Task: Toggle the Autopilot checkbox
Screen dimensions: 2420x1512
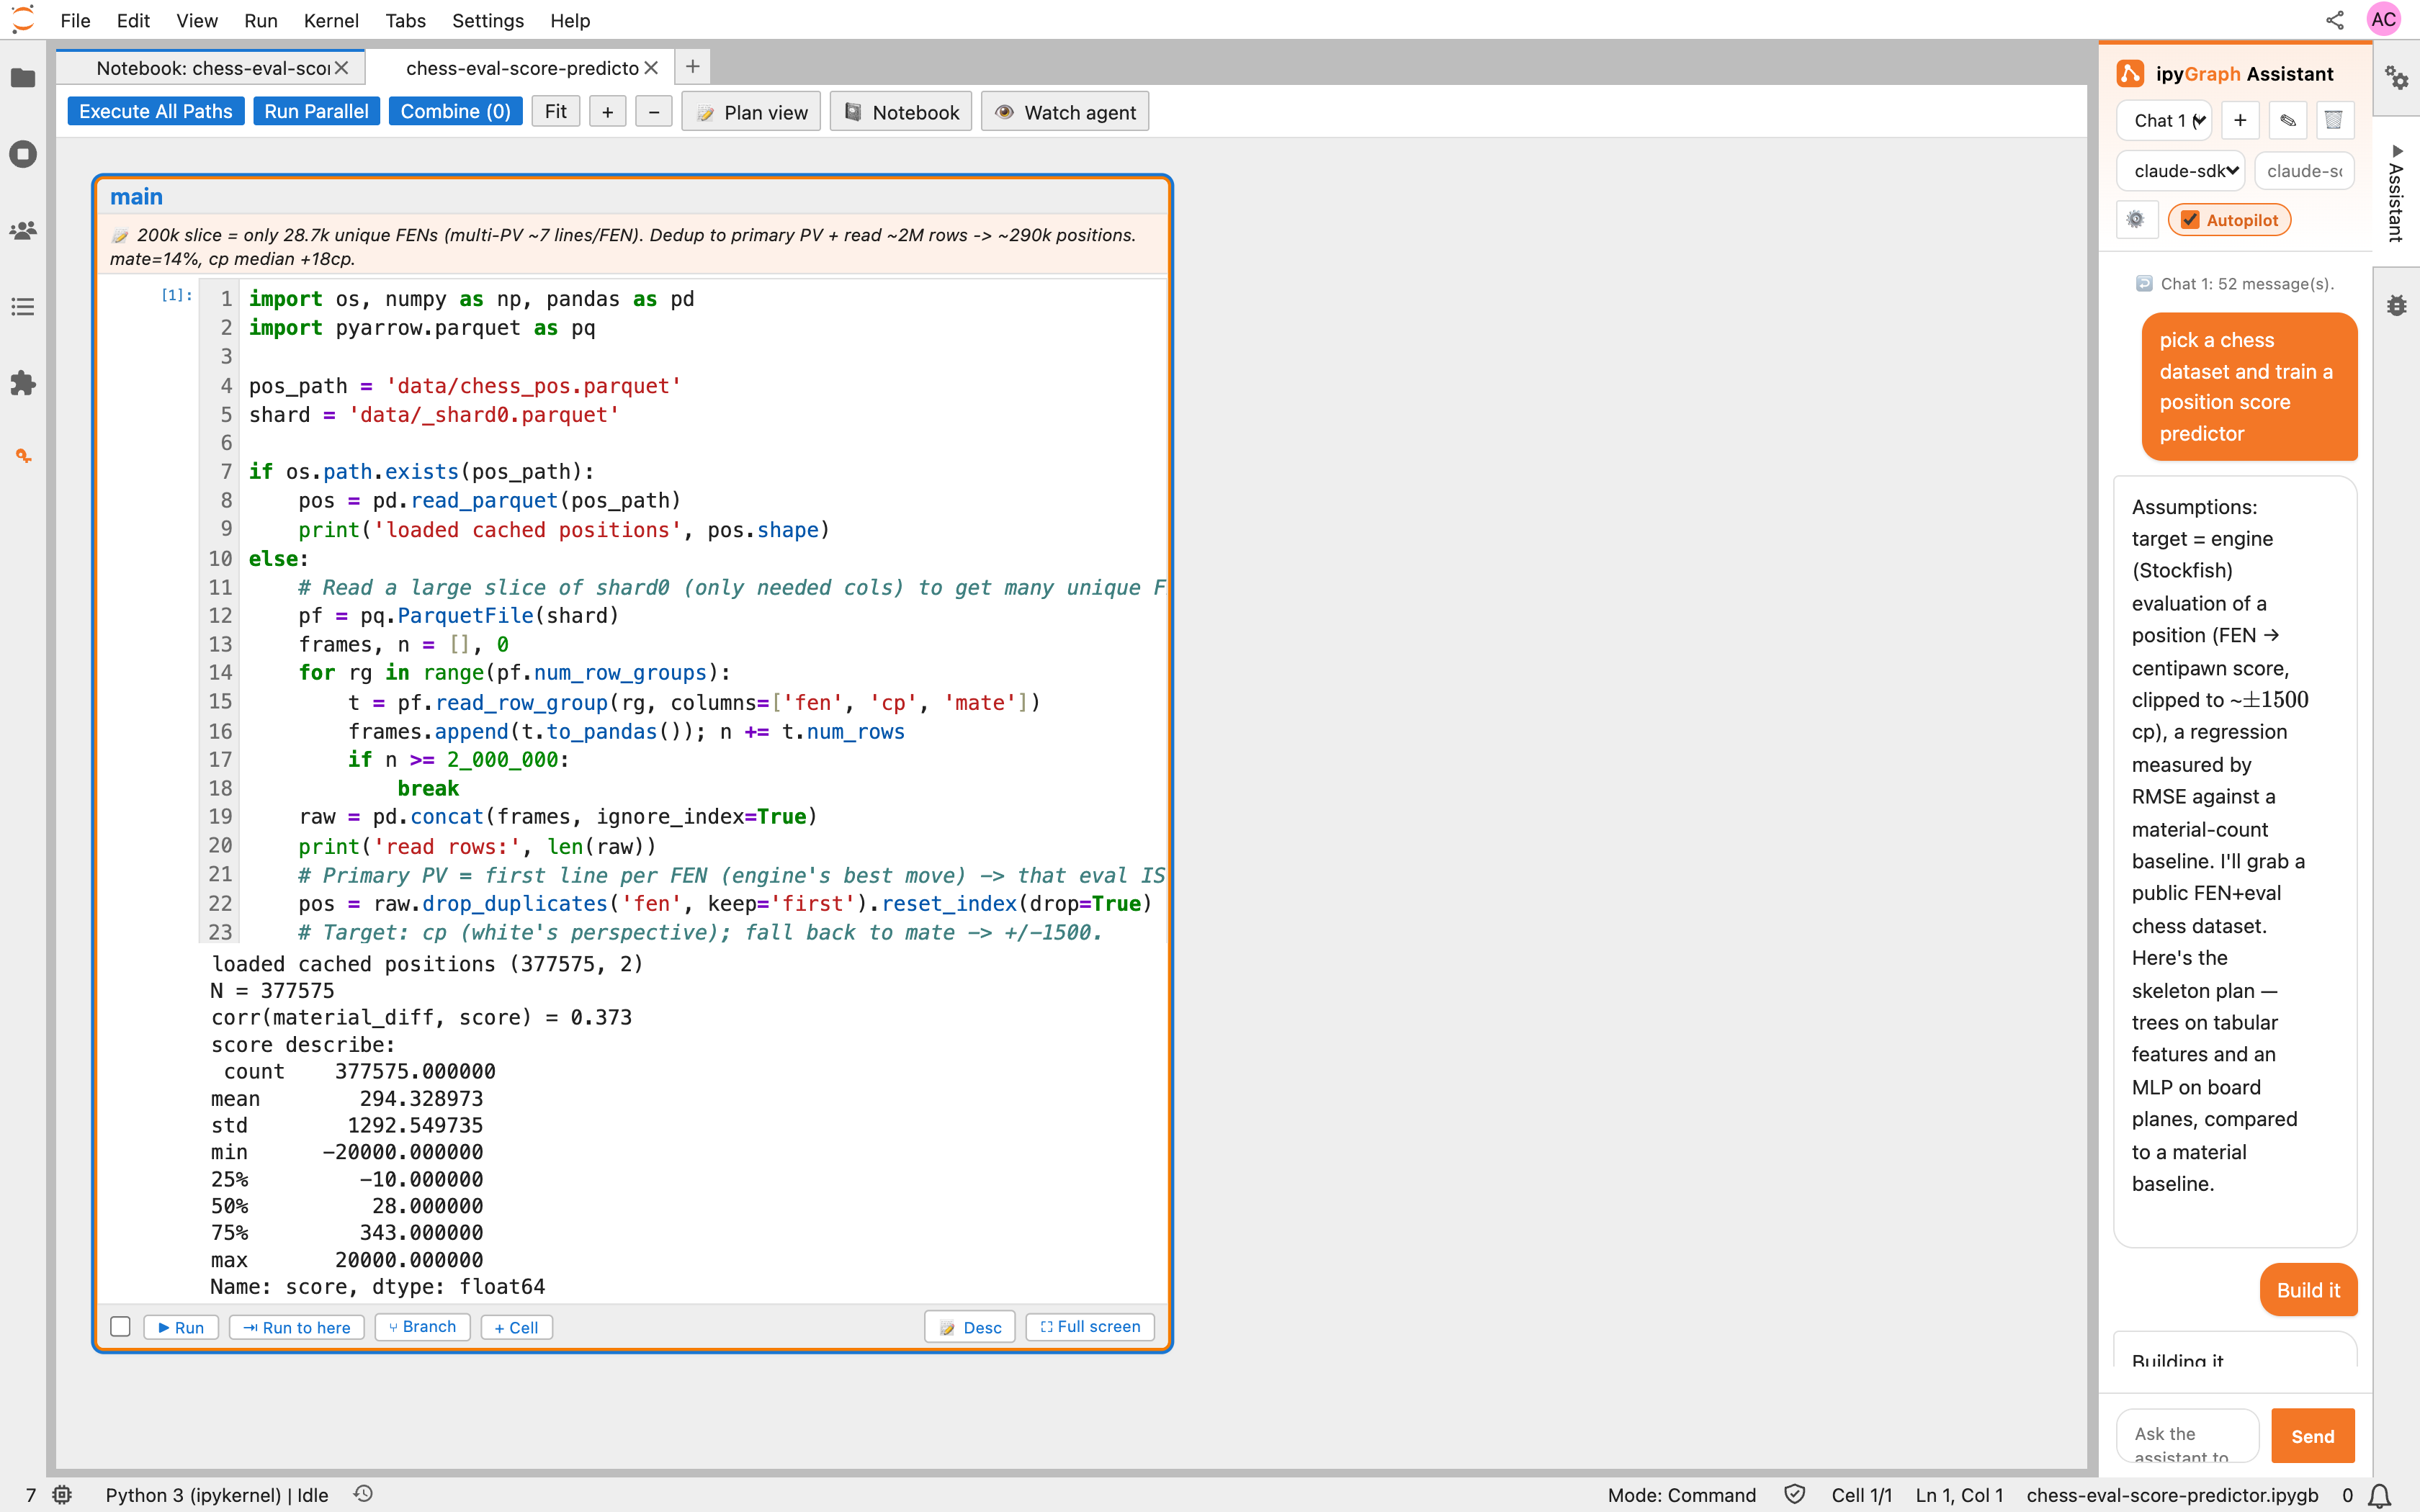Action: tap(2190, 220)
